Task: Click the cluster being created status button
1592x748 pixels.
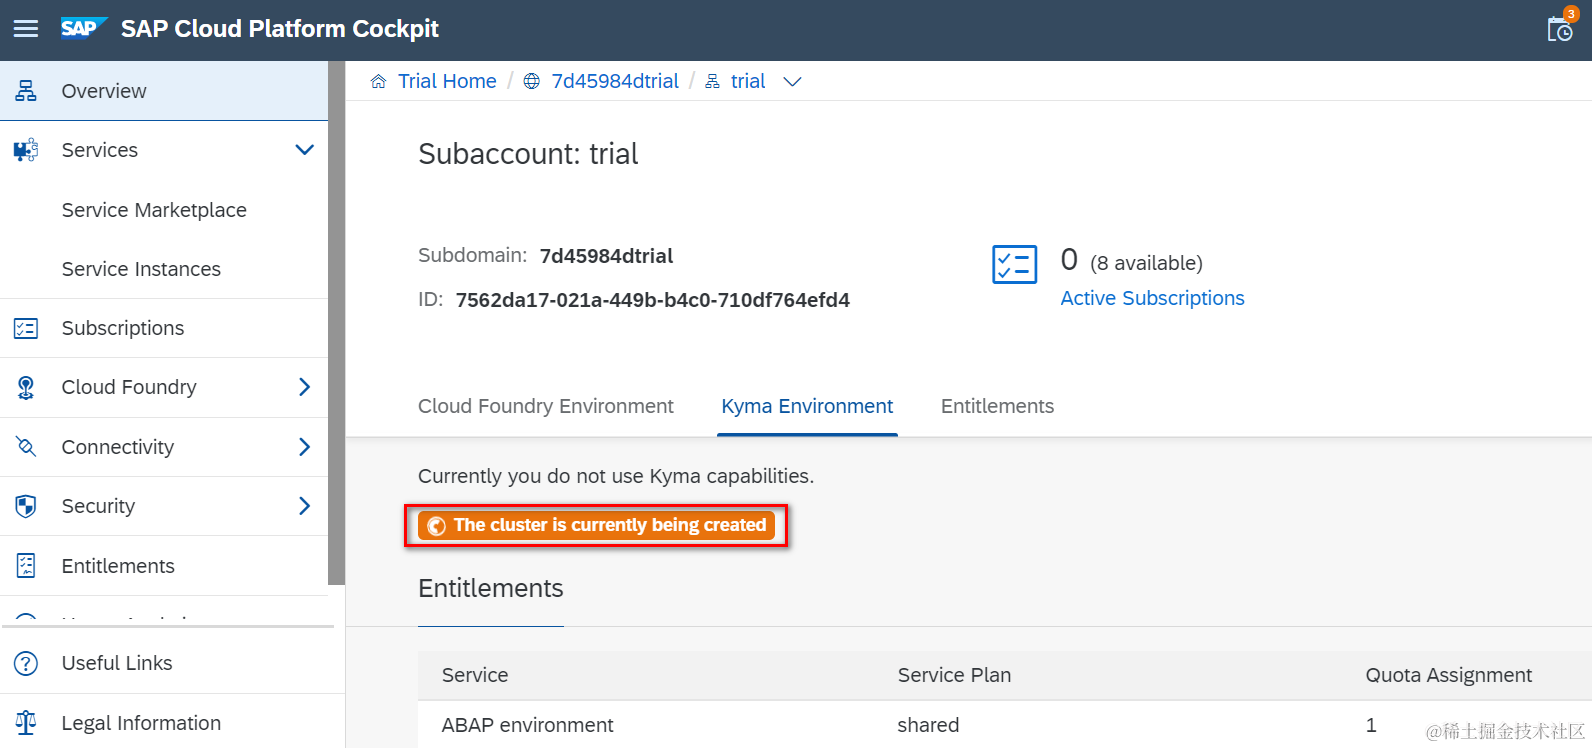Action: pos(596,525)
